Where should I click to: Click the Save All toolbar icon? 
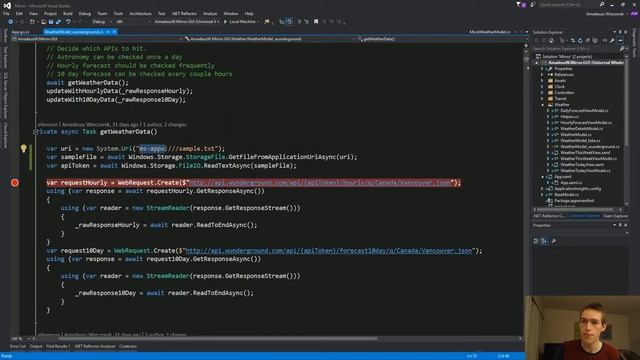58,22
